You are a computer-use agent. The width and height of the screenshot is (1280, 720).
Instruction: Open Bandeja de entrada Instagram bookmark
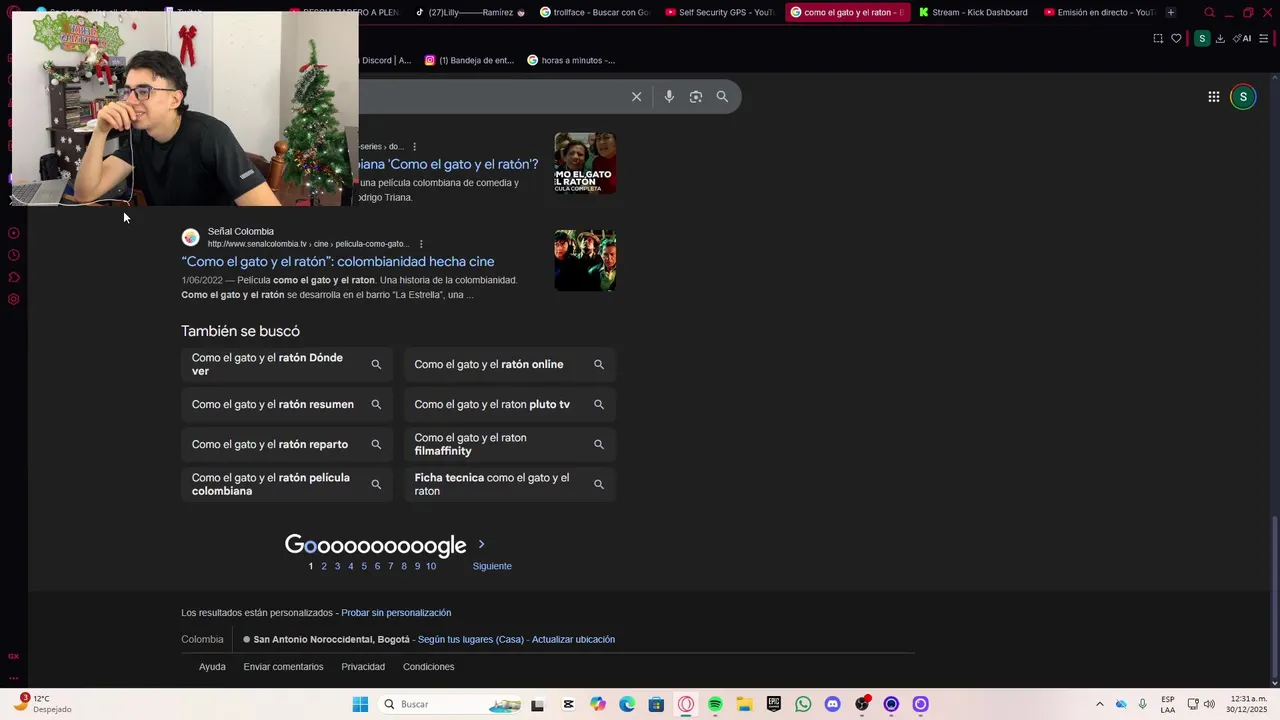pos(469,60)
